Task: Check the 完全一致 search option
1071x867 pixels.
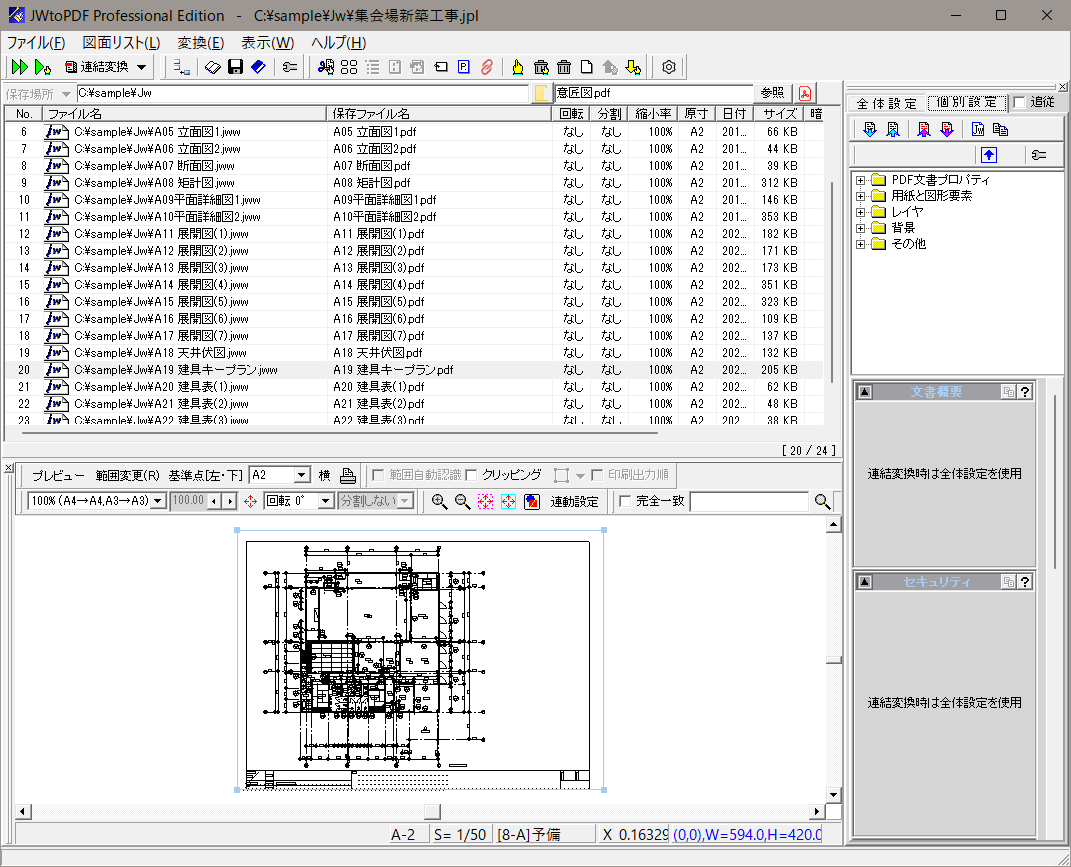Action: tap(626, 501)
